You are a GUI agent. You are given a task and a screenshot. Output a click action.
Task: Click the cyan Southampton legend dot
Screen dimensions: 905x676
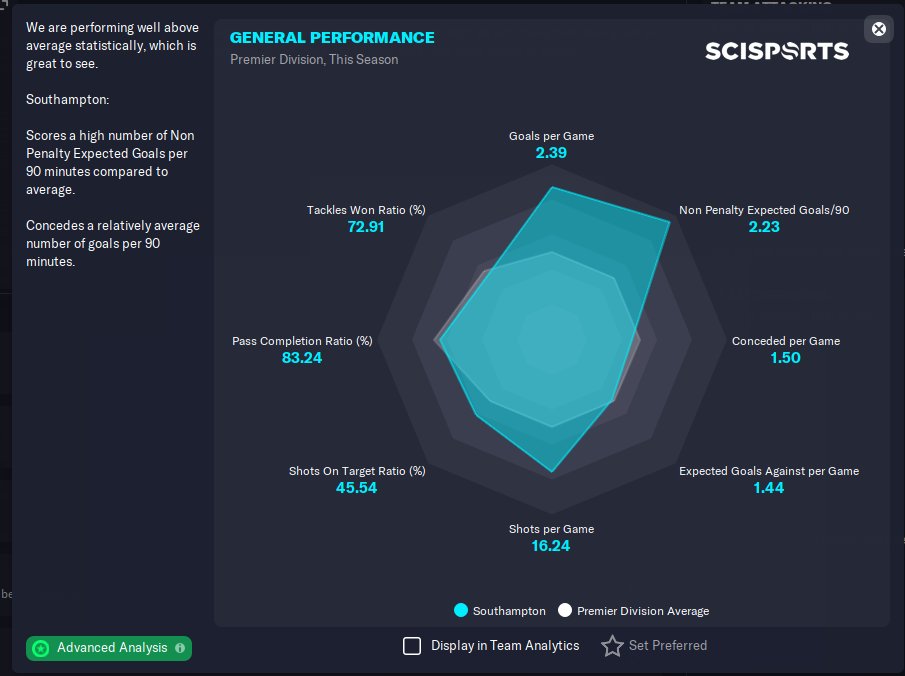(x=461, y=610)
